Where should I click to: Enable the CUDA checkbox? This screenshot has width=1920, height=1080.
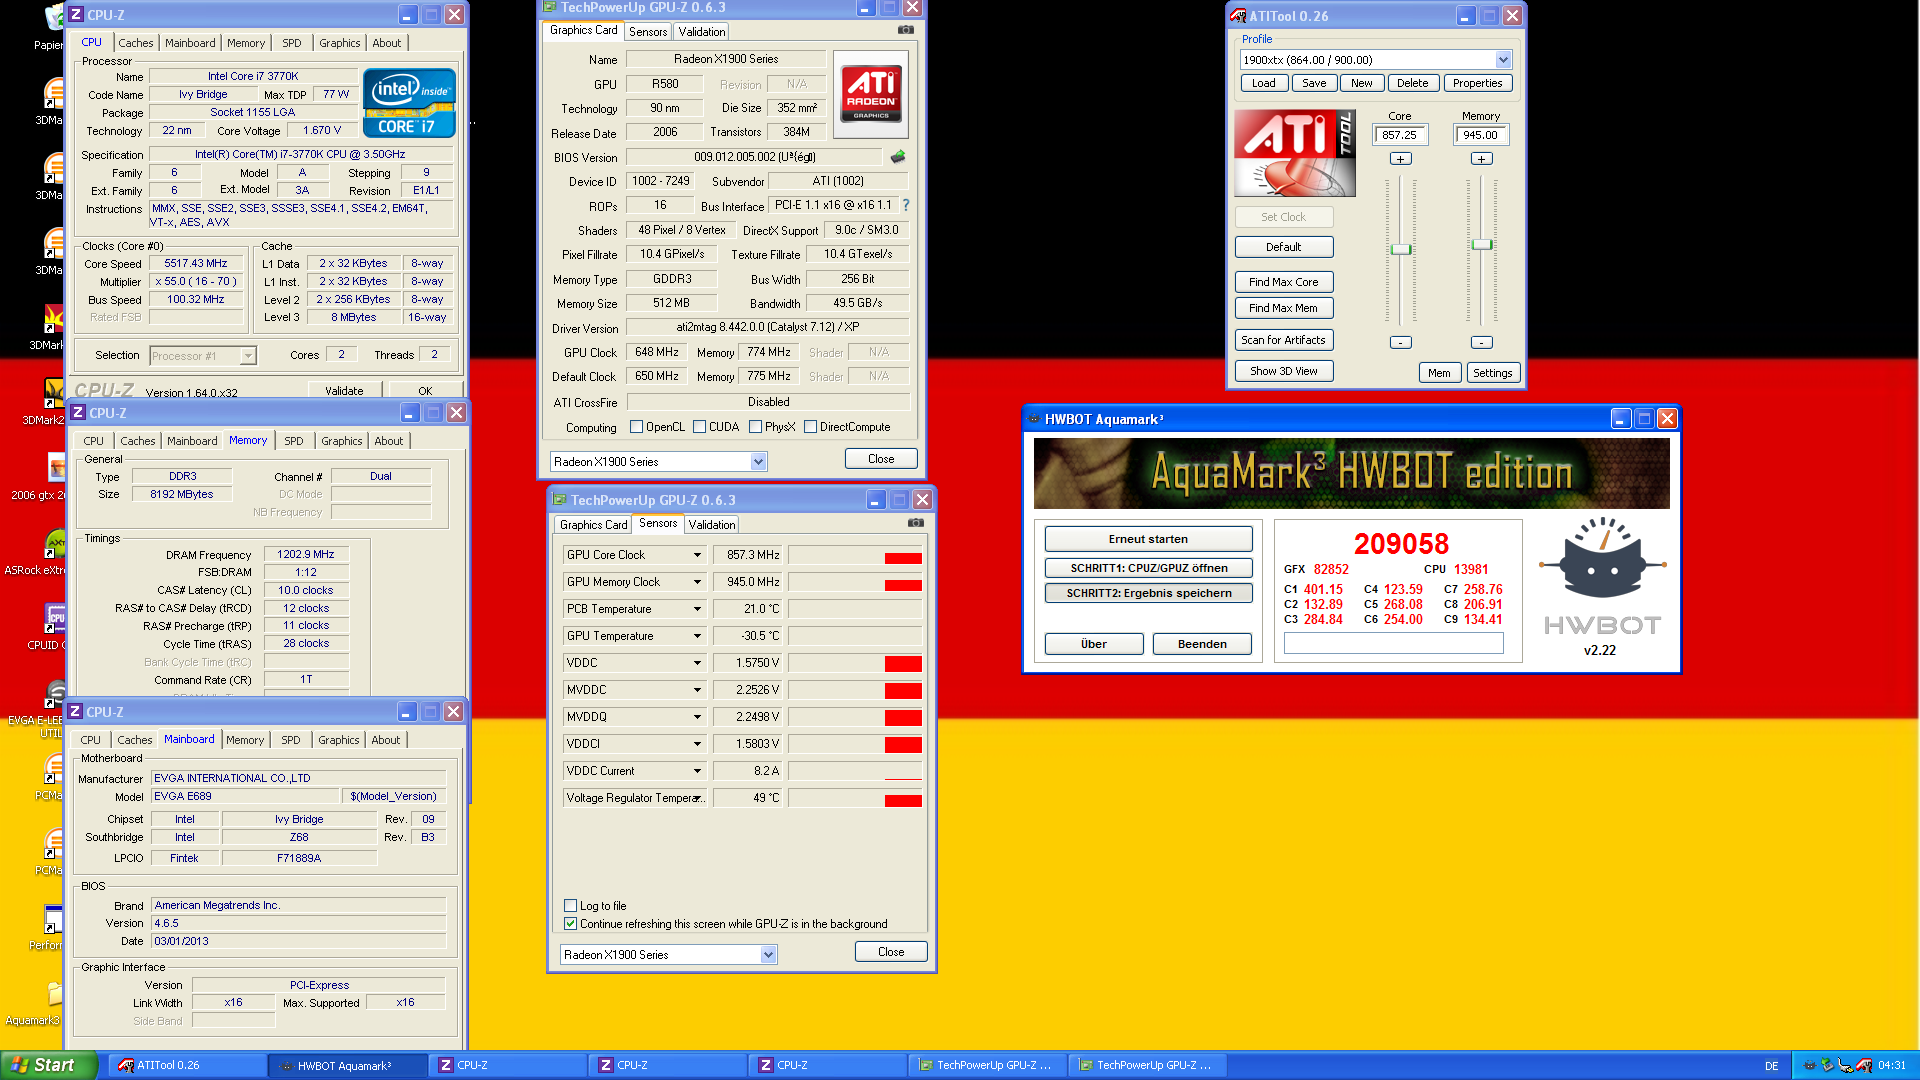699,427
